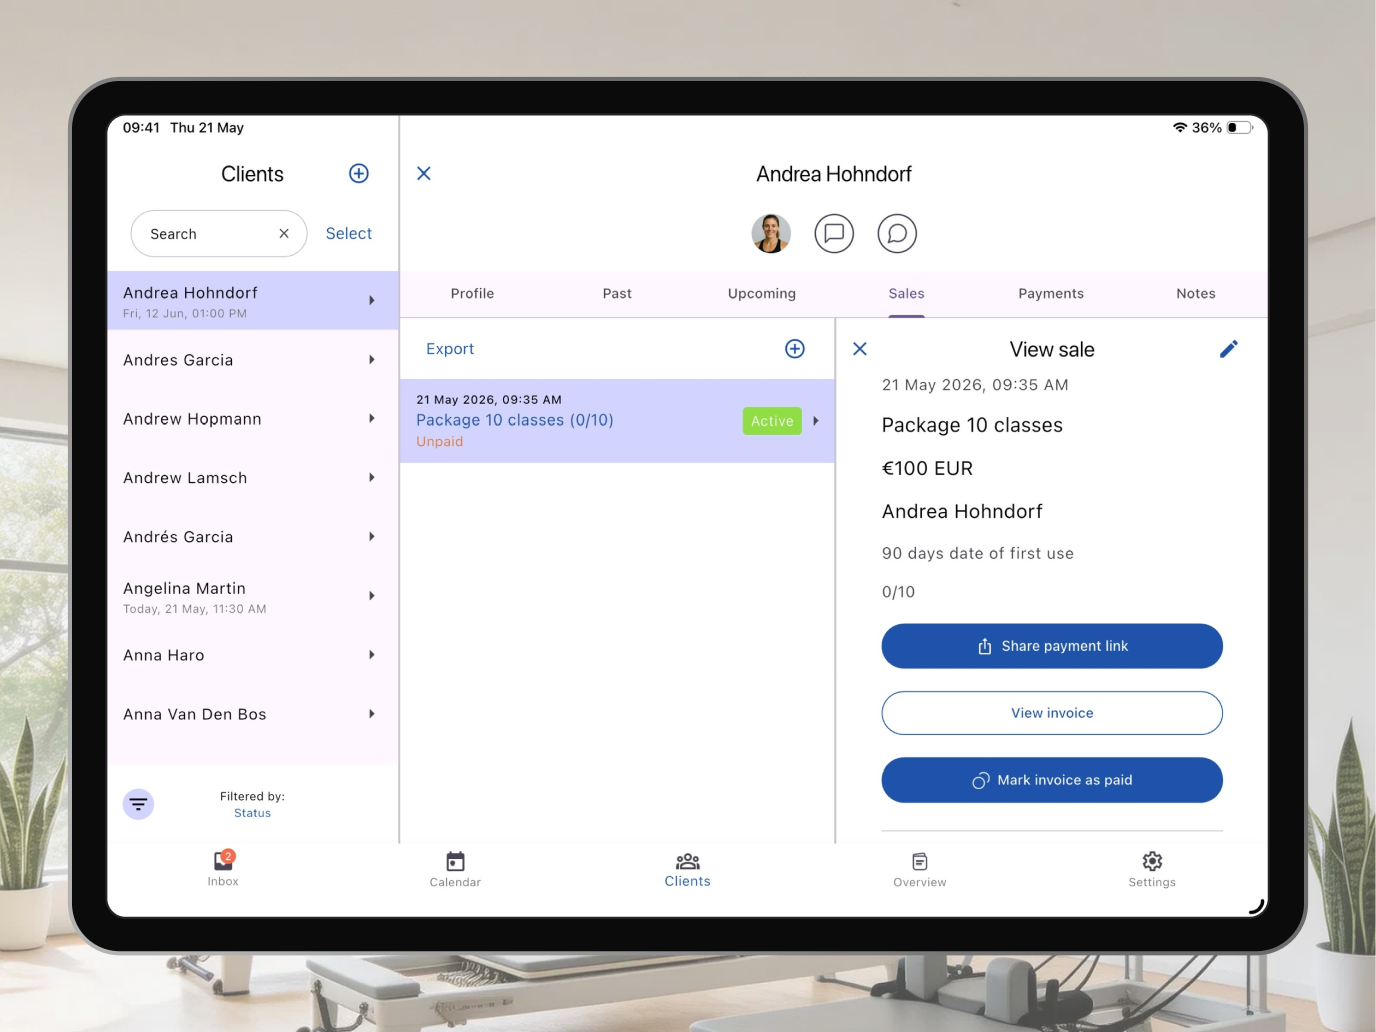1376x1032 pixels.
Task: Expand Andrew Hopmann client row arrow
Action: point(372,419)
